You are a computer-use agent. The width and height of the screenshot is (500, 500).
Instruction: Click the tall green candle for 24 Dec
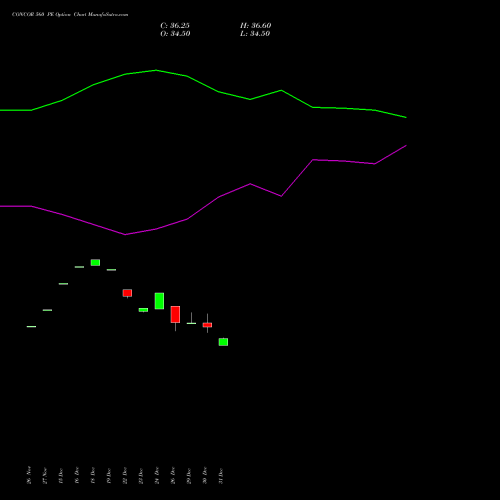pyautogui.click(x=159, y=301)
